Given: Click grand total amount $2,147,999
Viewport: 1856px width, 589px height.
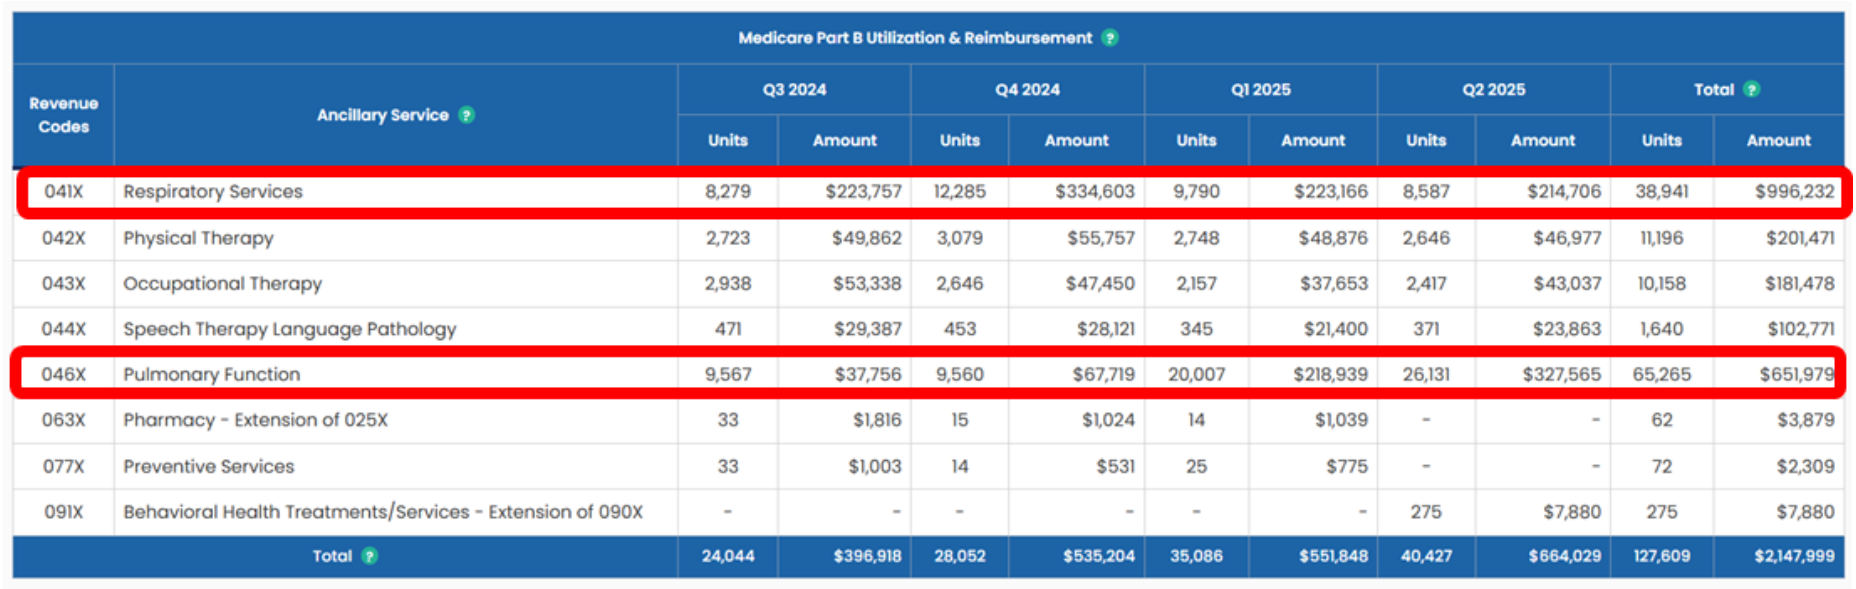Looking at the screenshot, I should point(1794,556).
